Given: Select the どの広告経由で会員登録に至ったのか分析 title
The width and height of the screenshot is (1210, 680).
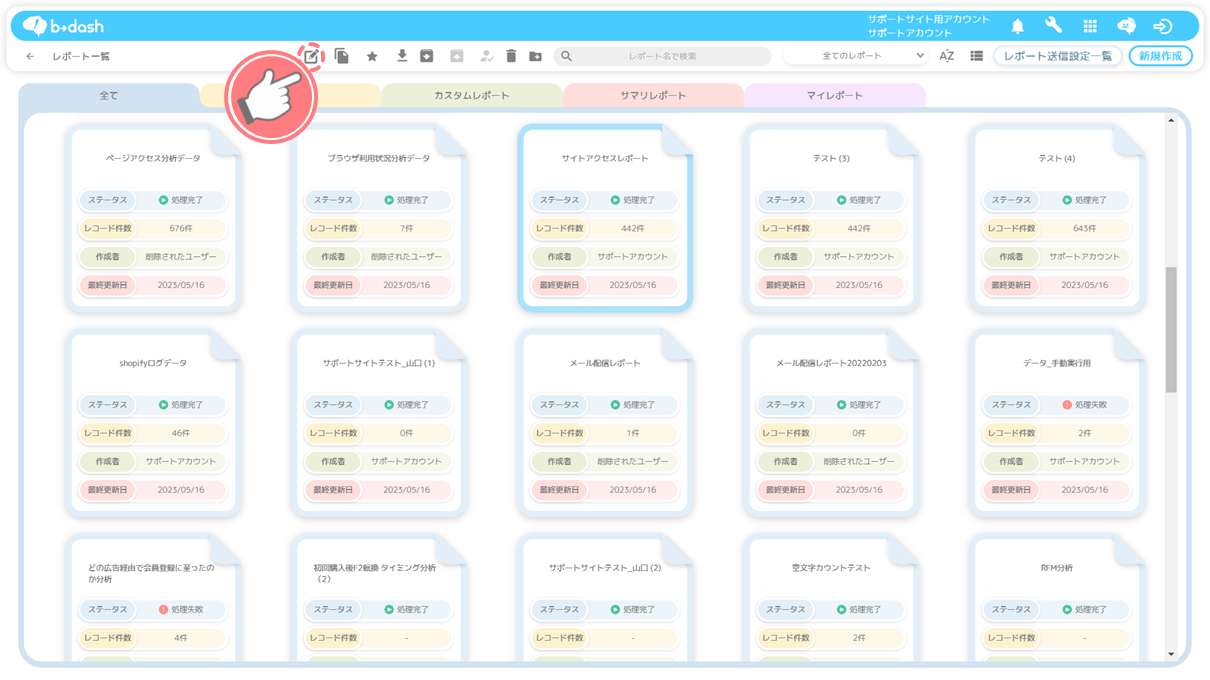Looking at the screenshot, I should click(x=151, y=573).
